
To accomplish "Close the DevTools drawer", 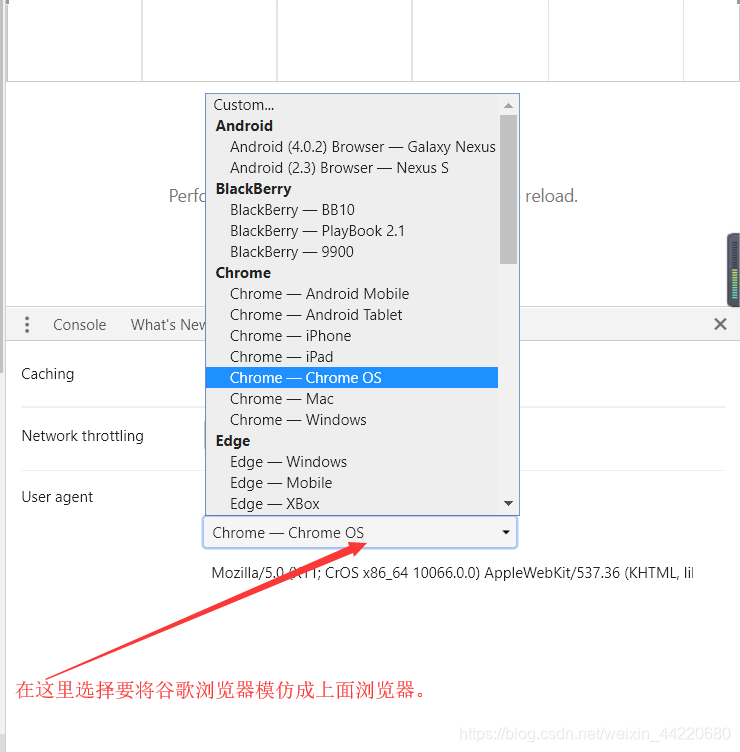I will 720,324.
